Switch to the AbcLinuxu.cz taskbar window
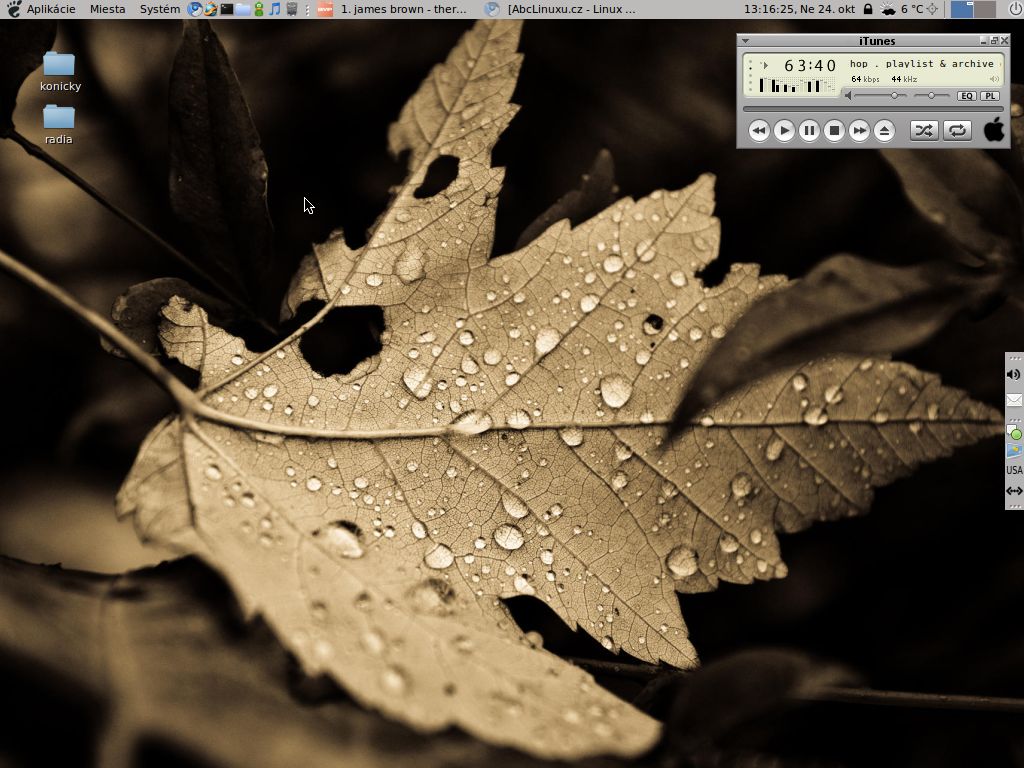Screen dimensions: 1024x768 tap(560, 9)
